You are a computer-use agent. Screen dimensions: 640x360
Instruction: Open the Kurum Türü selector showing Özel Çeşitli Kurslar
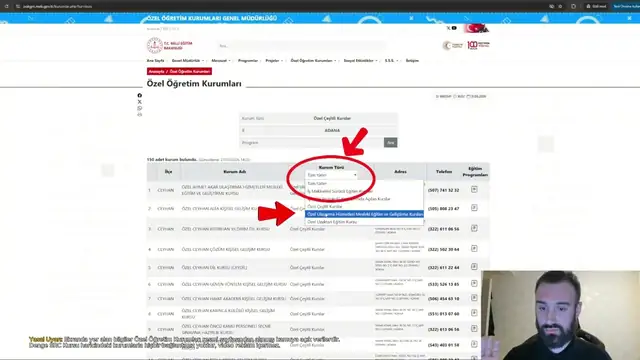click(318, 118)
